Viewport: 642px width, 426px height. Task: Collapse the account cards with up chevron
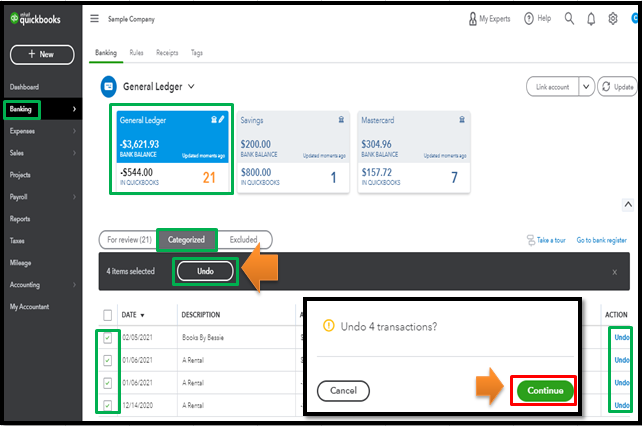pyautogui.click(x=628, y=204)
